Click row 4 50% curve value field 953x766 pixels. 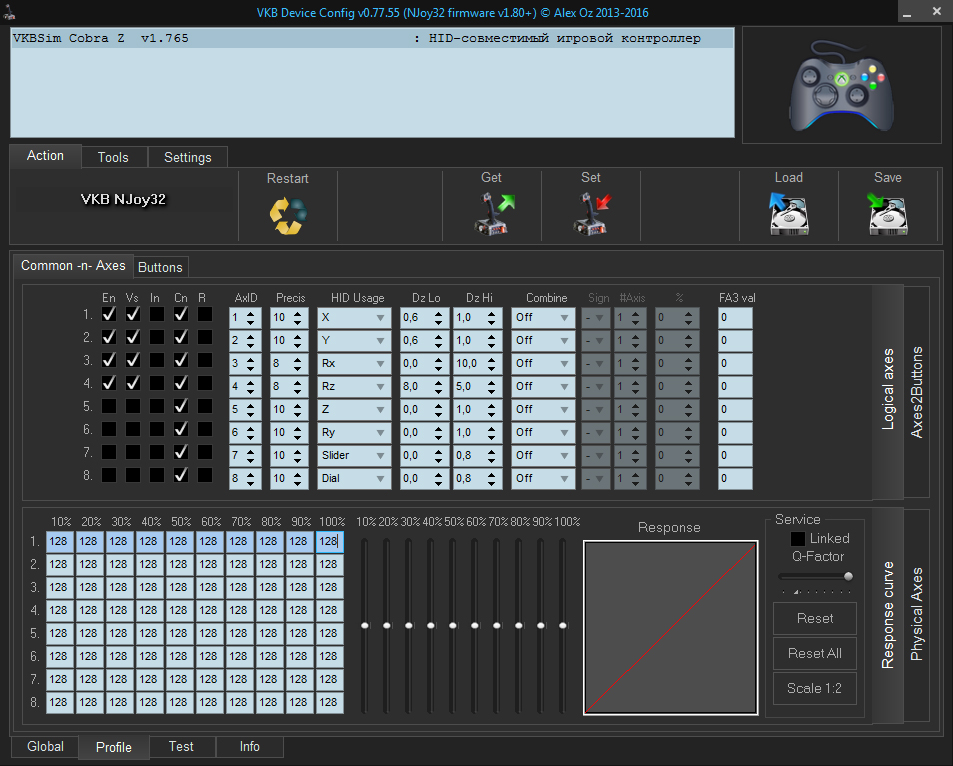[179, 610]
